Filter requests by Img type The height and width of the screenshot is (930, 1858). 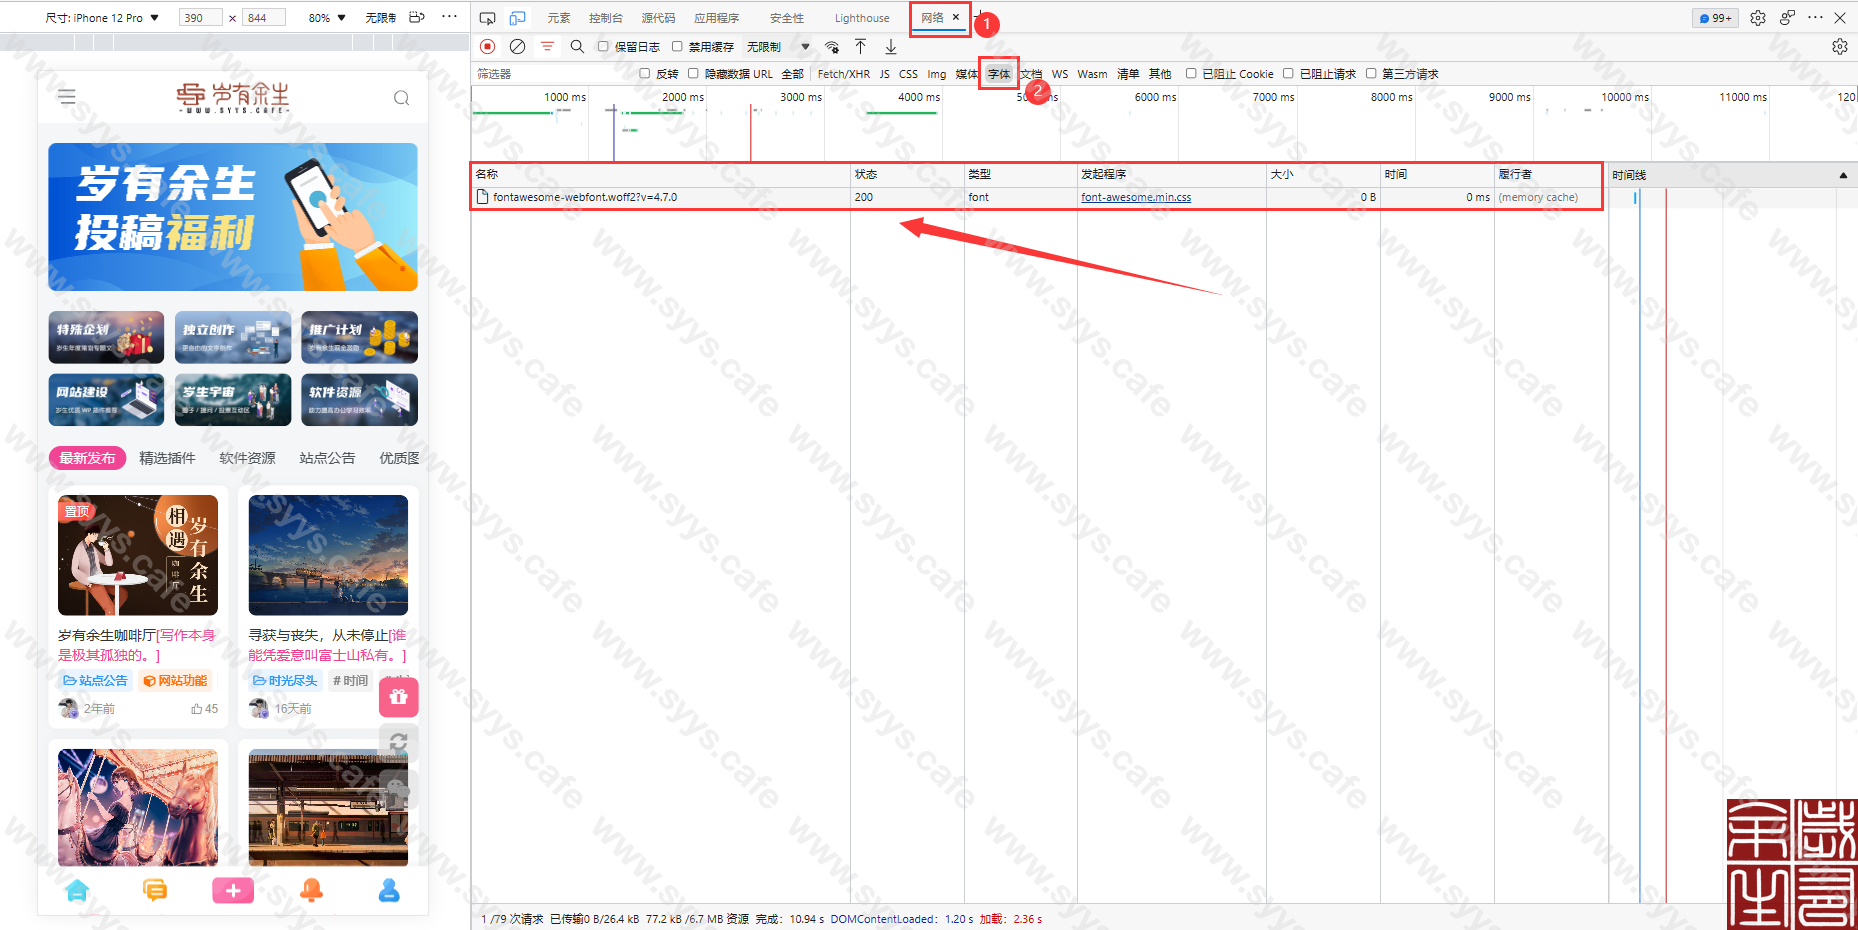(x=936, y=74)
